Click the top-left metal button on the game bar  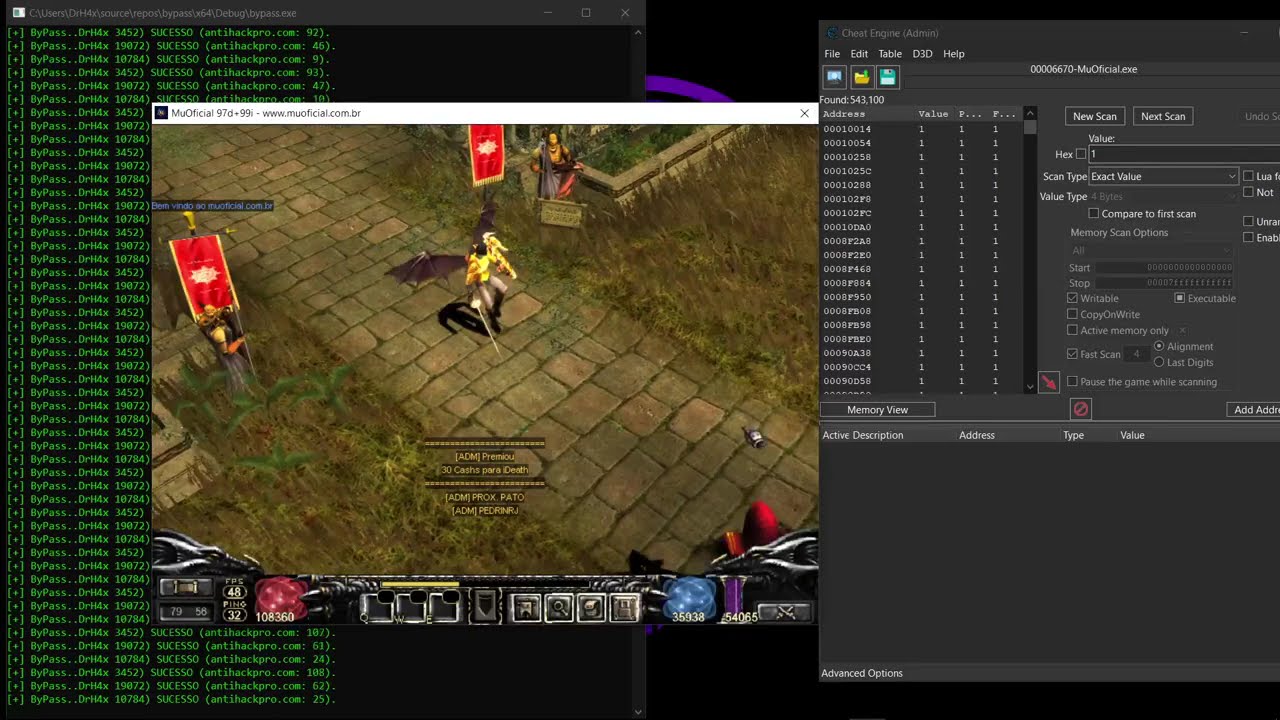[186, 587]
